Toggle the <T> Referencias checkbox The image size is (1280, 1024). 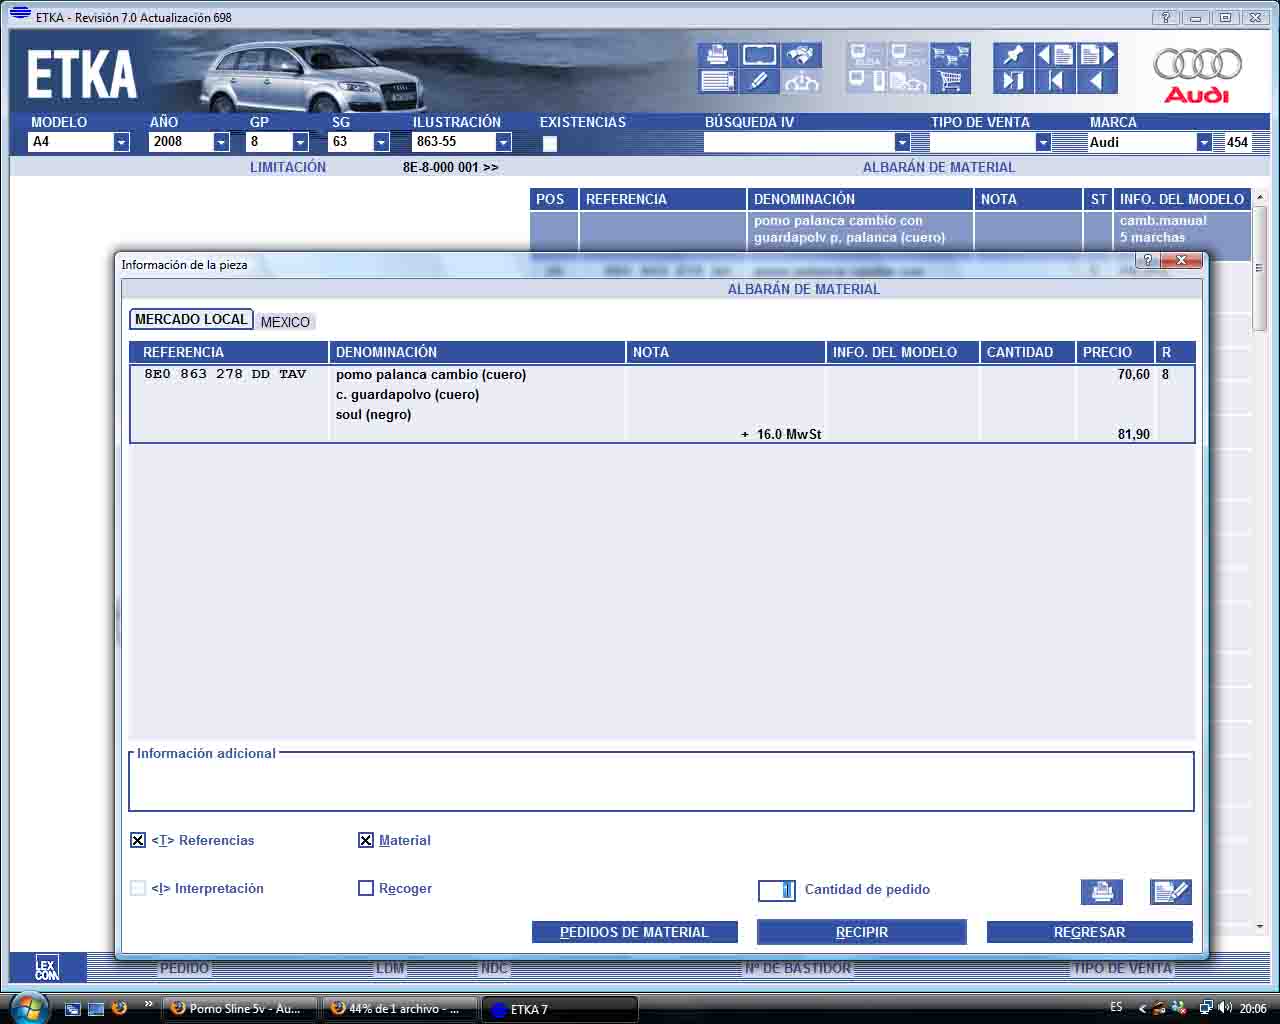coord(138,840)
